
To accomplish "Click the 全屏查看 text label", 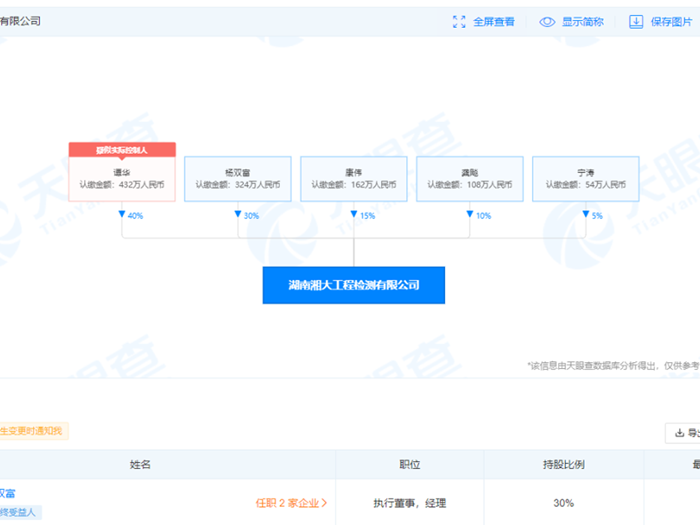I will click(493, 21).
